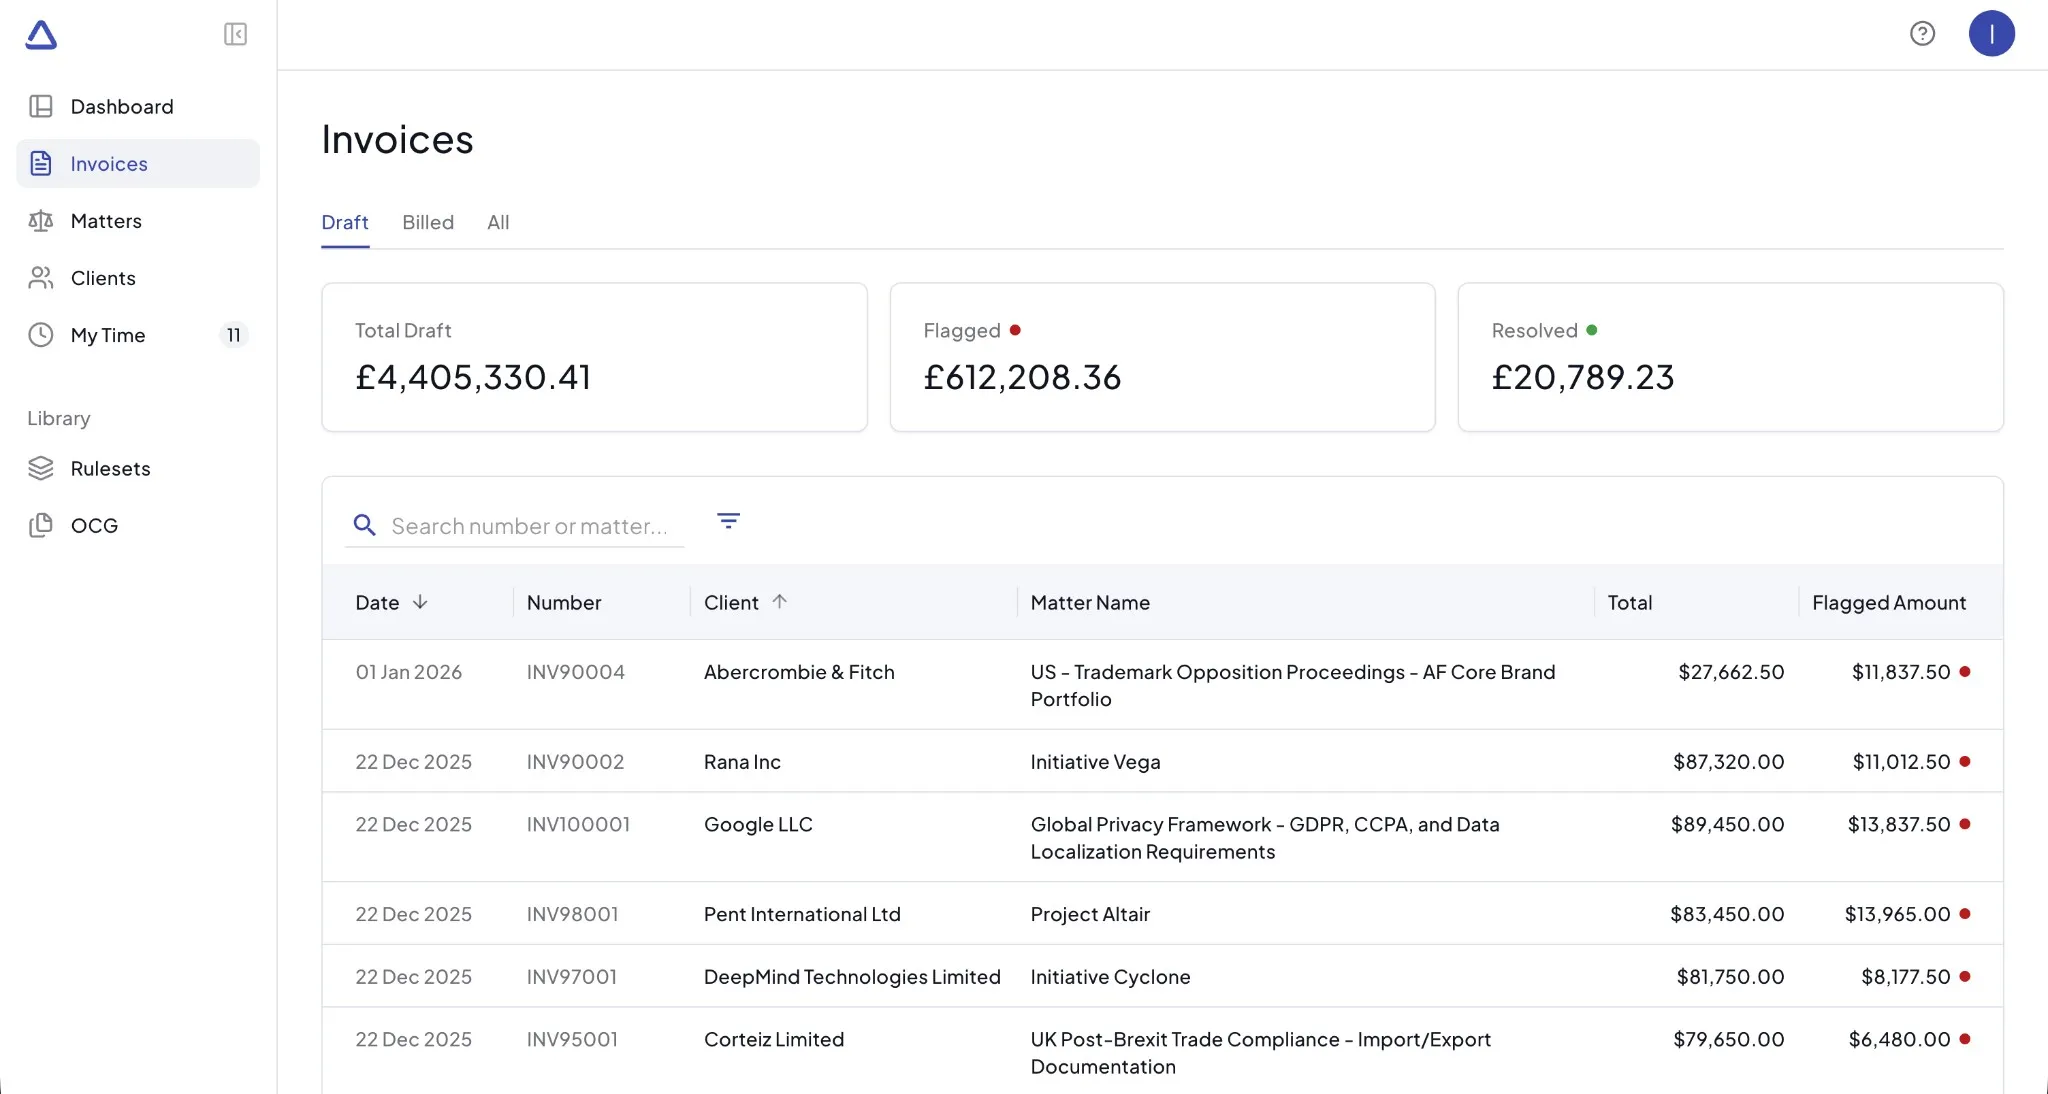2048x1094 pixels.
Task: Sort by the Matter Name column header
Action: point(1090,602)
